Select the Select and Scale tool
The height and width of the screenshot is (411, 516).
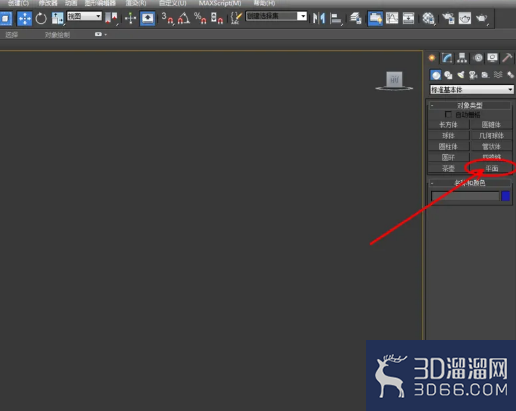57,18
